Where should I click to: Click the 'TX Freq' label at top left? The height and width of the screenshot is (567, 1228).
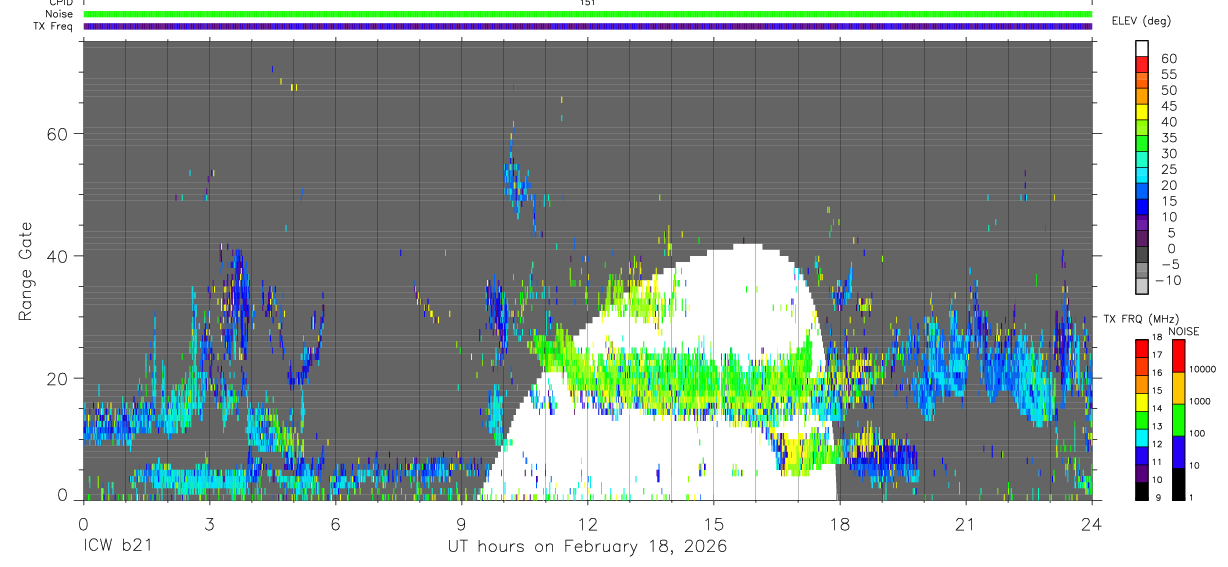point(54,26)
